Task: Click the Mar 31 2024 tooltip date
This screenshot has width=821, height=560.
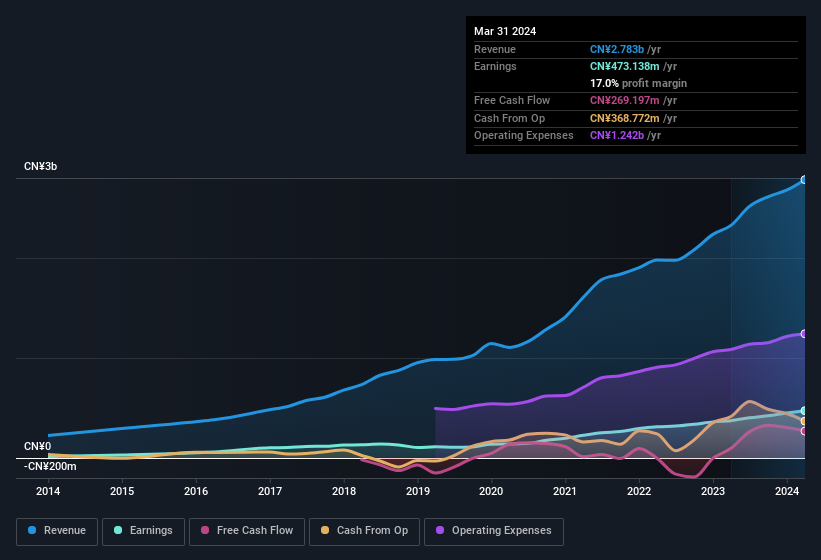Action: 505,31
